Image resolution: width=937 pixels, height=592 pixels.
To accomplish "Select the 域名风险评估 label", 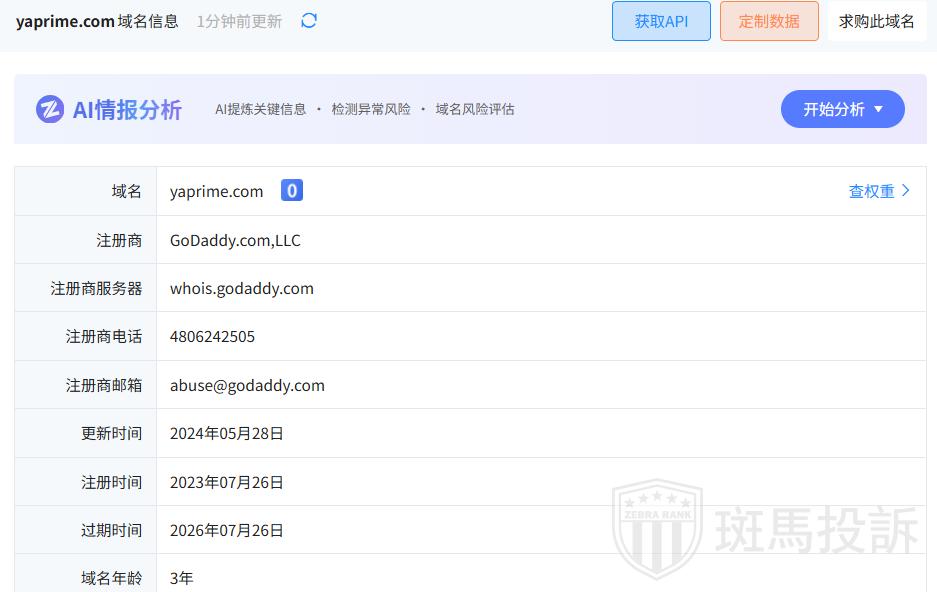I will [x=475, y=109].
